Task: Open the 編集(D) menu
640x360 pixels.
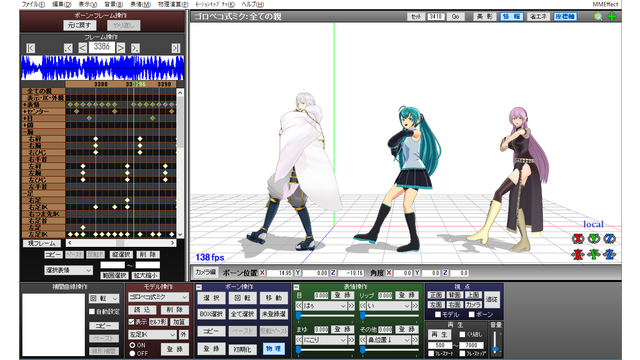Action: (62, 4)
